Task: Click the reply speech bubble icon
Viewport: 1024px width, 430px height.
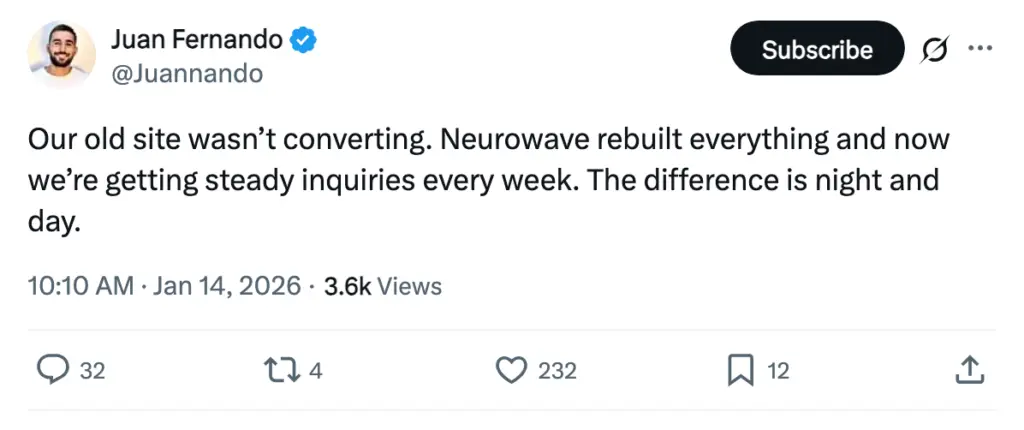Action: (52, 371)
